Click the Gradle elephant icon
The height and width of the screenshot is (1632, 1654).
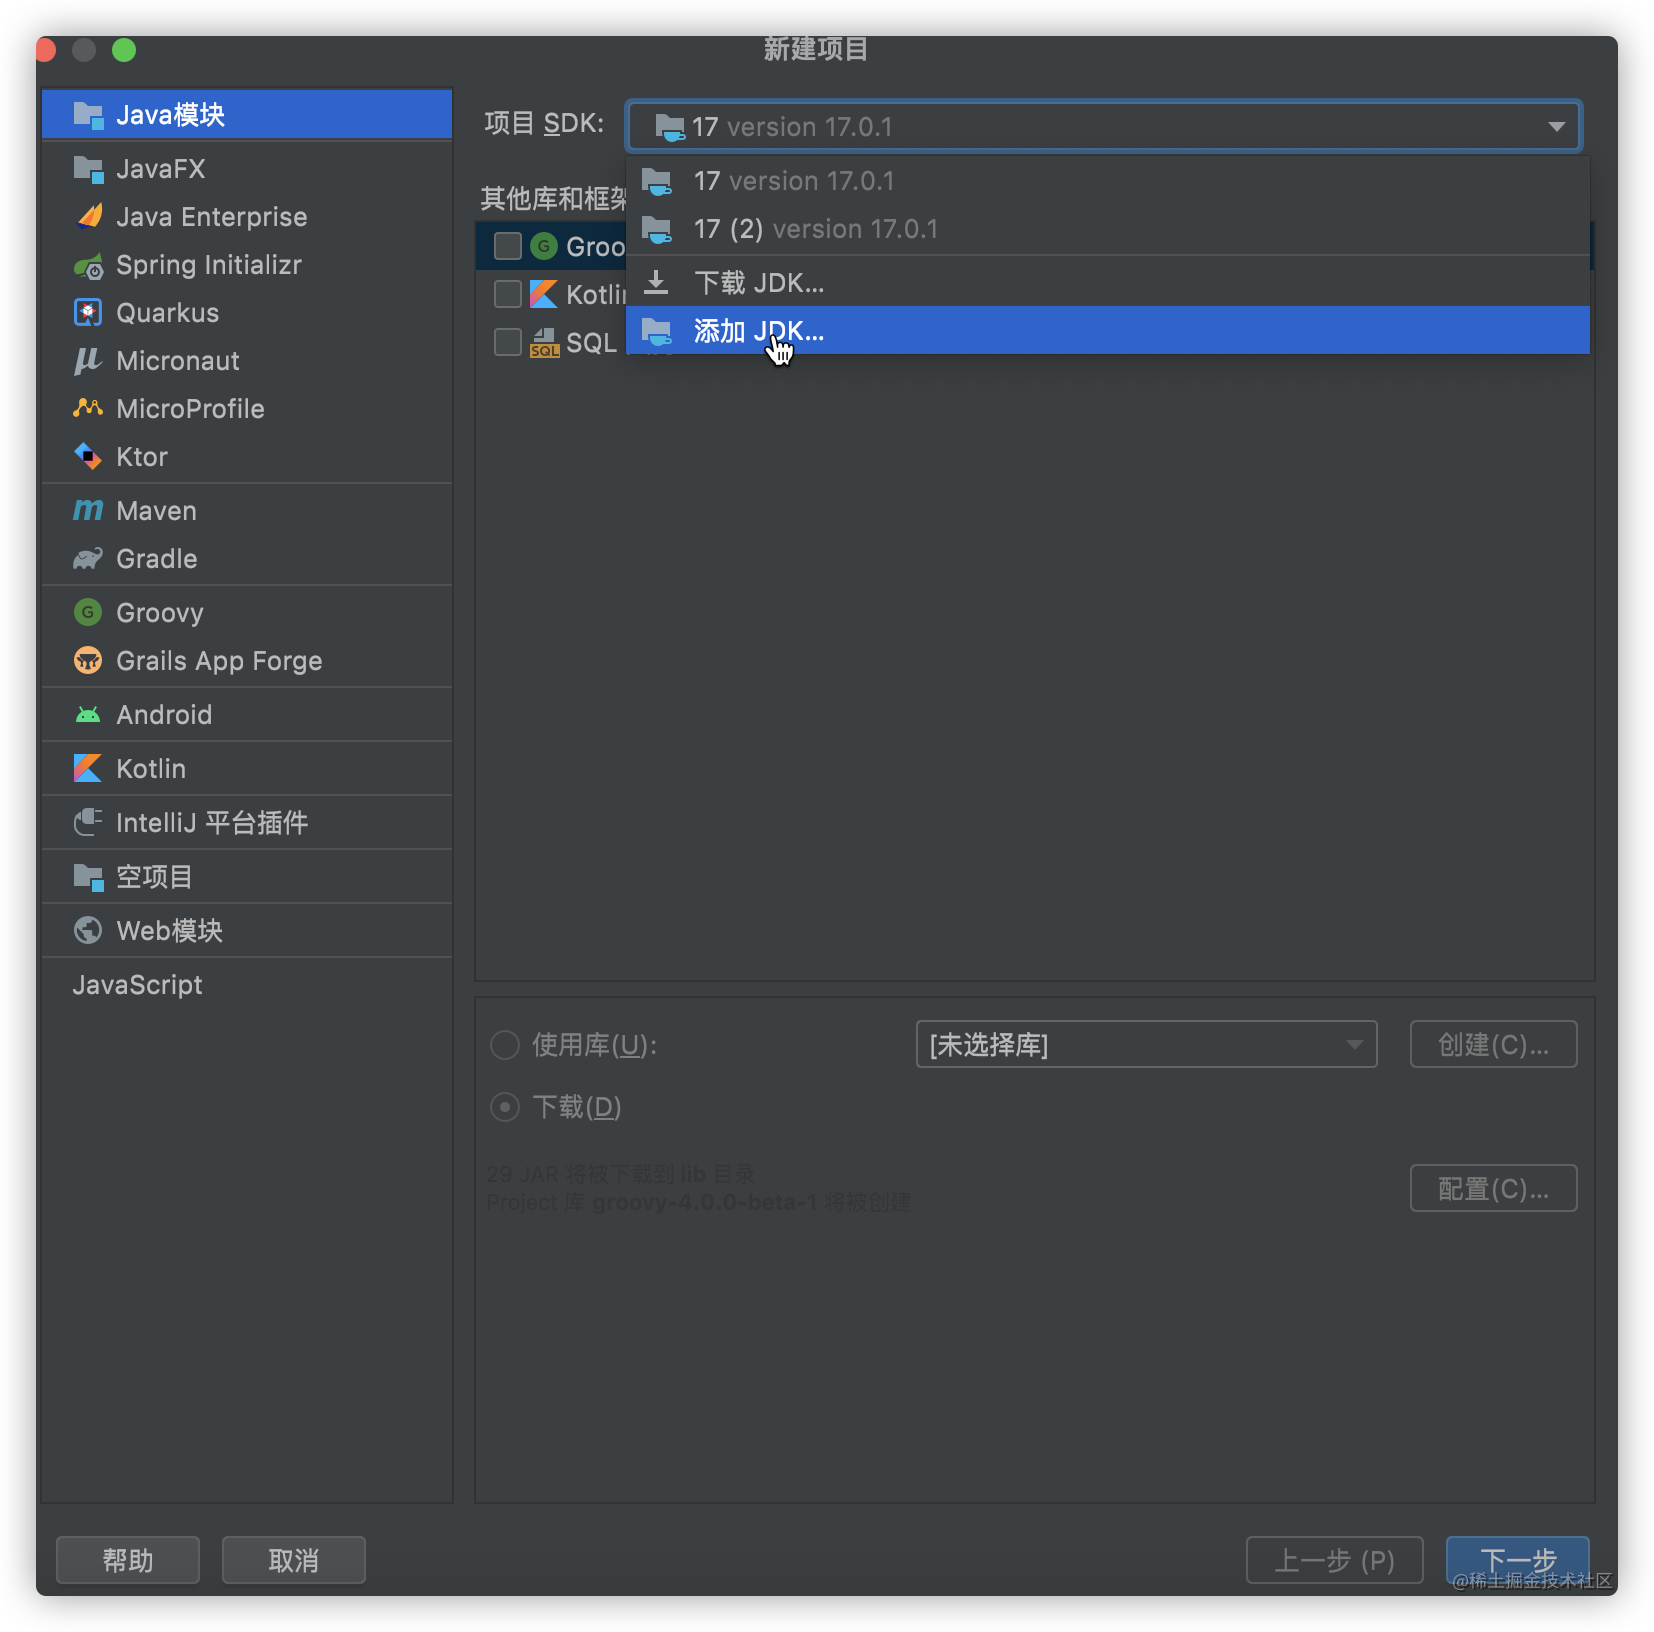tap(88, 559)
